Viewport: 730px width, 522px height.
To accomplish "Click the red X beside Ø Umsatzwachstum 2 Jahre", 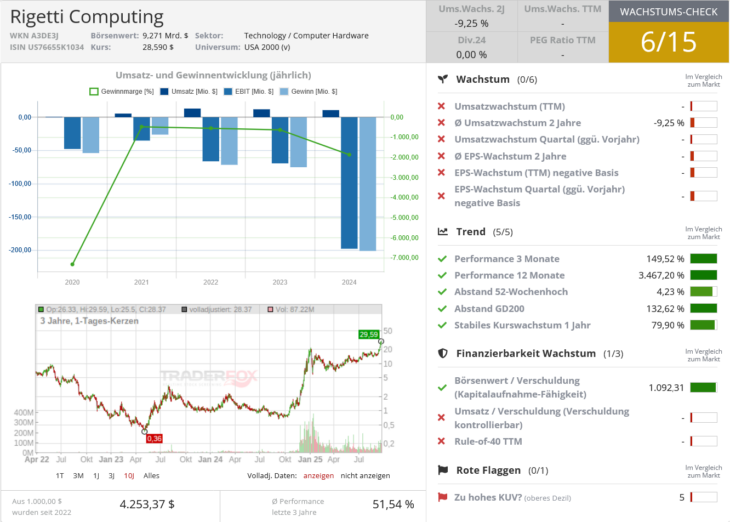I will 441,122.
